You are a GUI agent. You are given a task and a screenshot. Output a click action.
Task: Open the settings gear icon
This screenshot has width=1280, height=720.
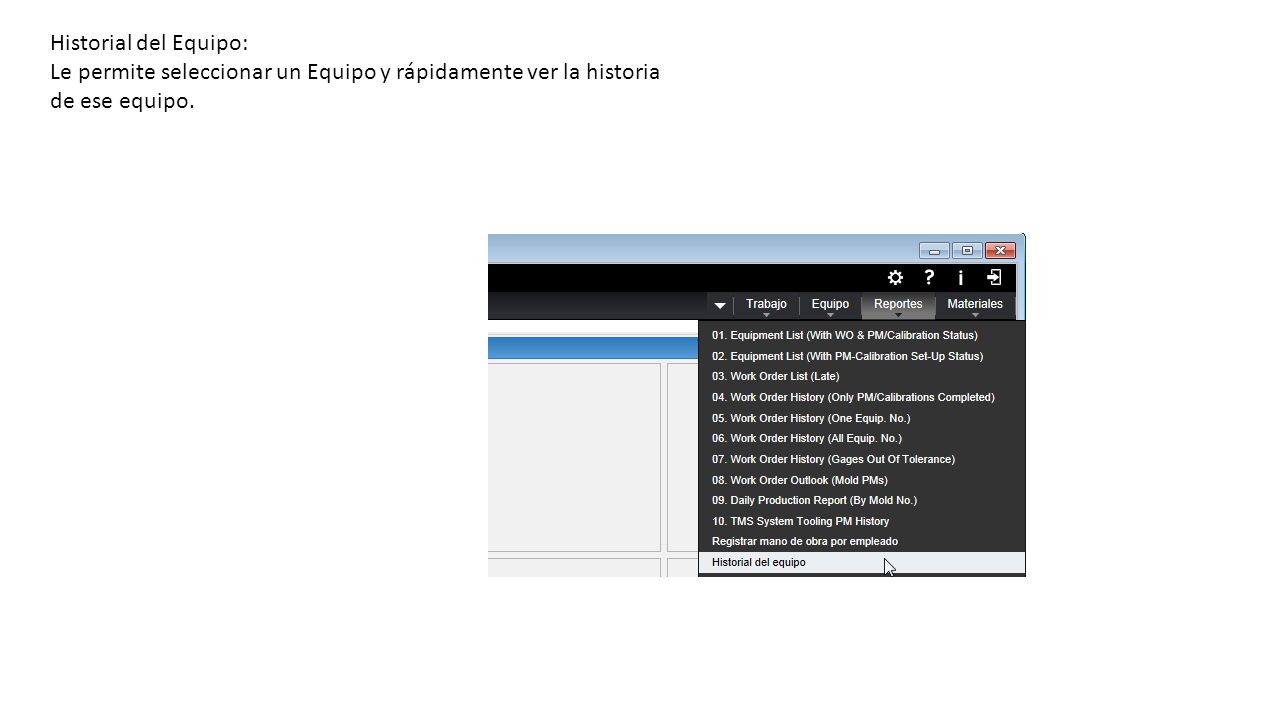point(895,277)
